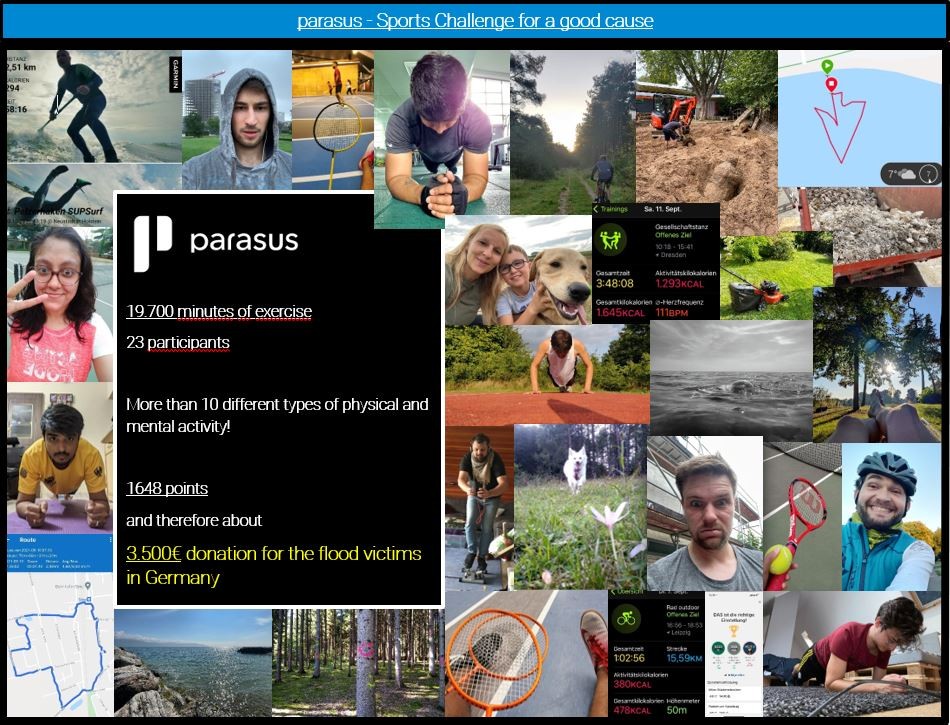This screenshot has height=725, width=950.
Task: Open the photo of the man planking with clasped fists
Action: [442, 139]
